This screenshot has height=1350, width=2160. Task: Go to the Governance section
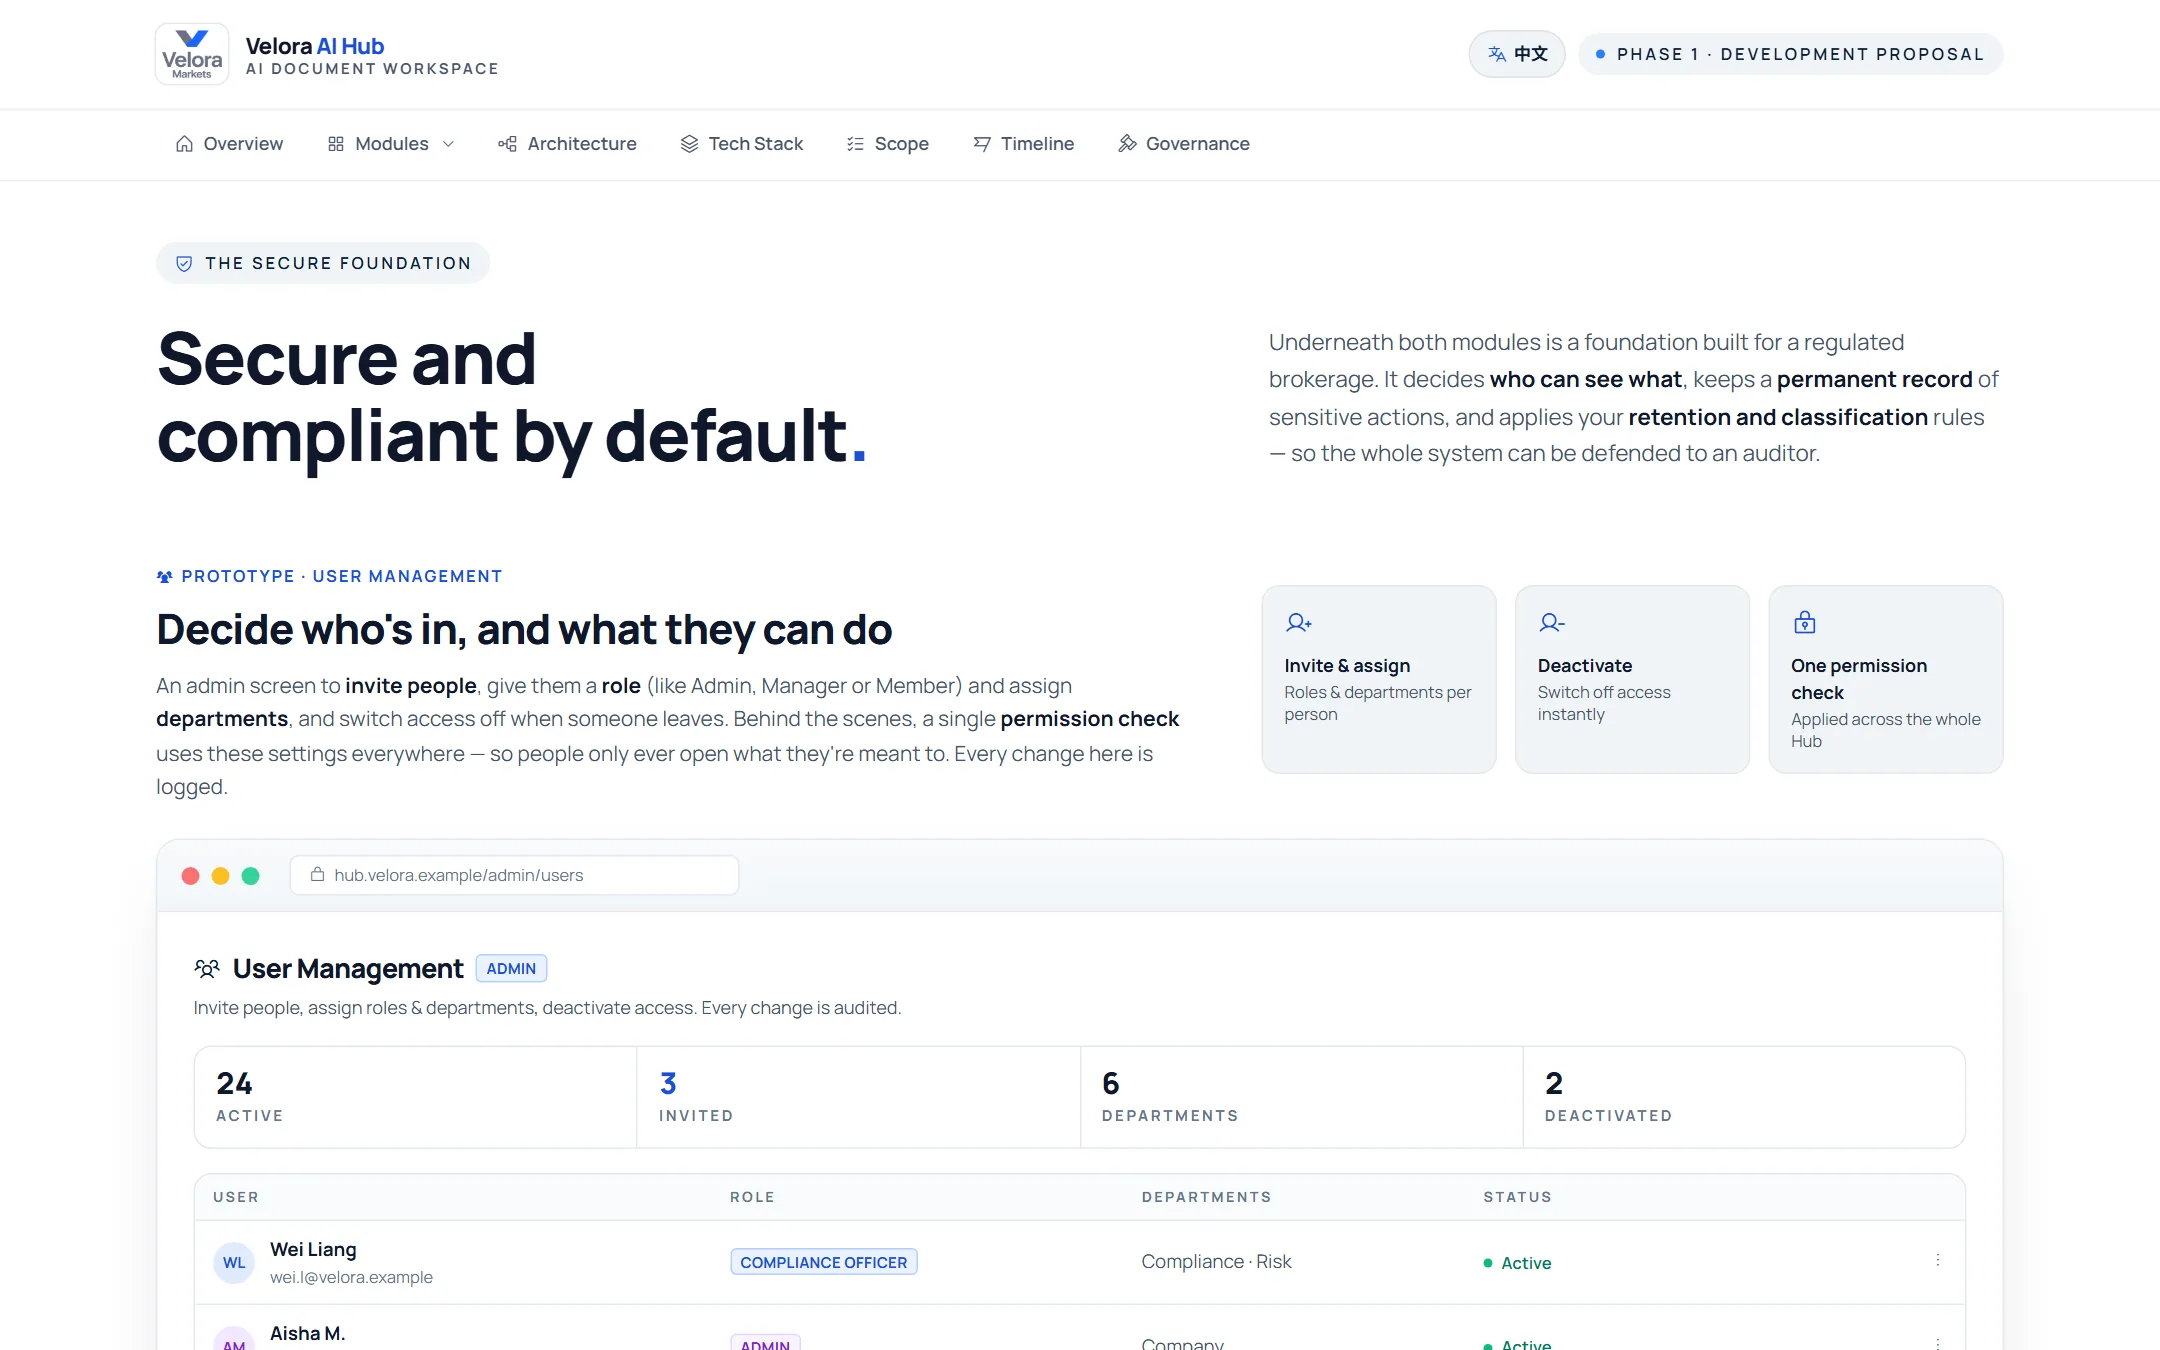click(1183, 144)
